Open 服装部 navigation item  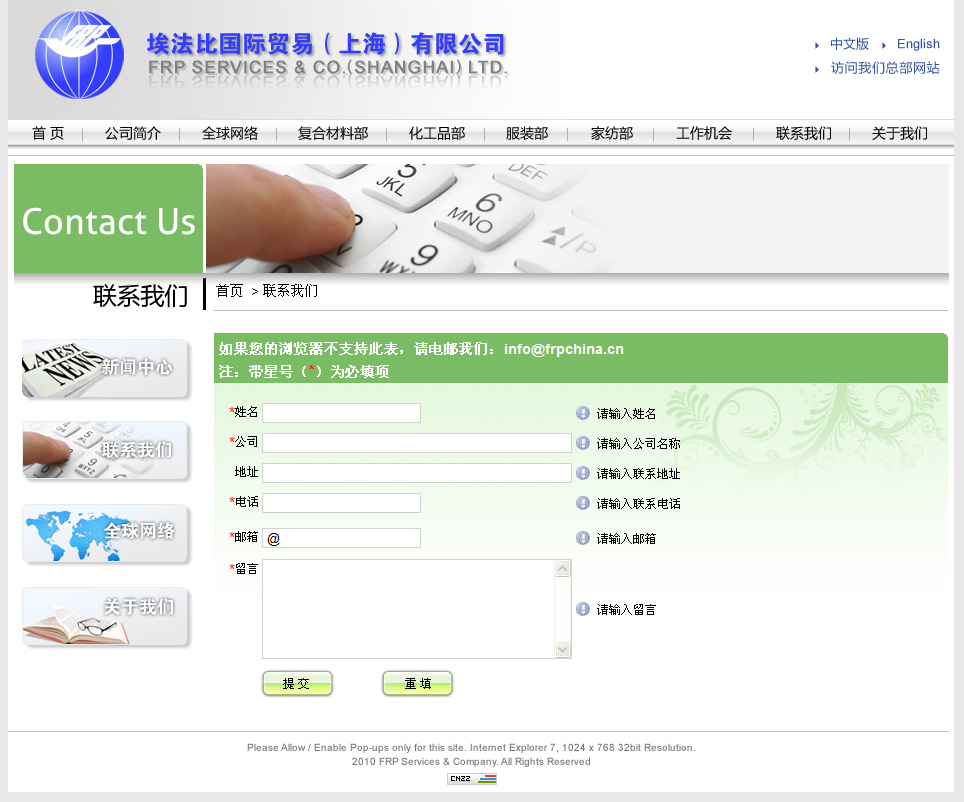(527, 133)
